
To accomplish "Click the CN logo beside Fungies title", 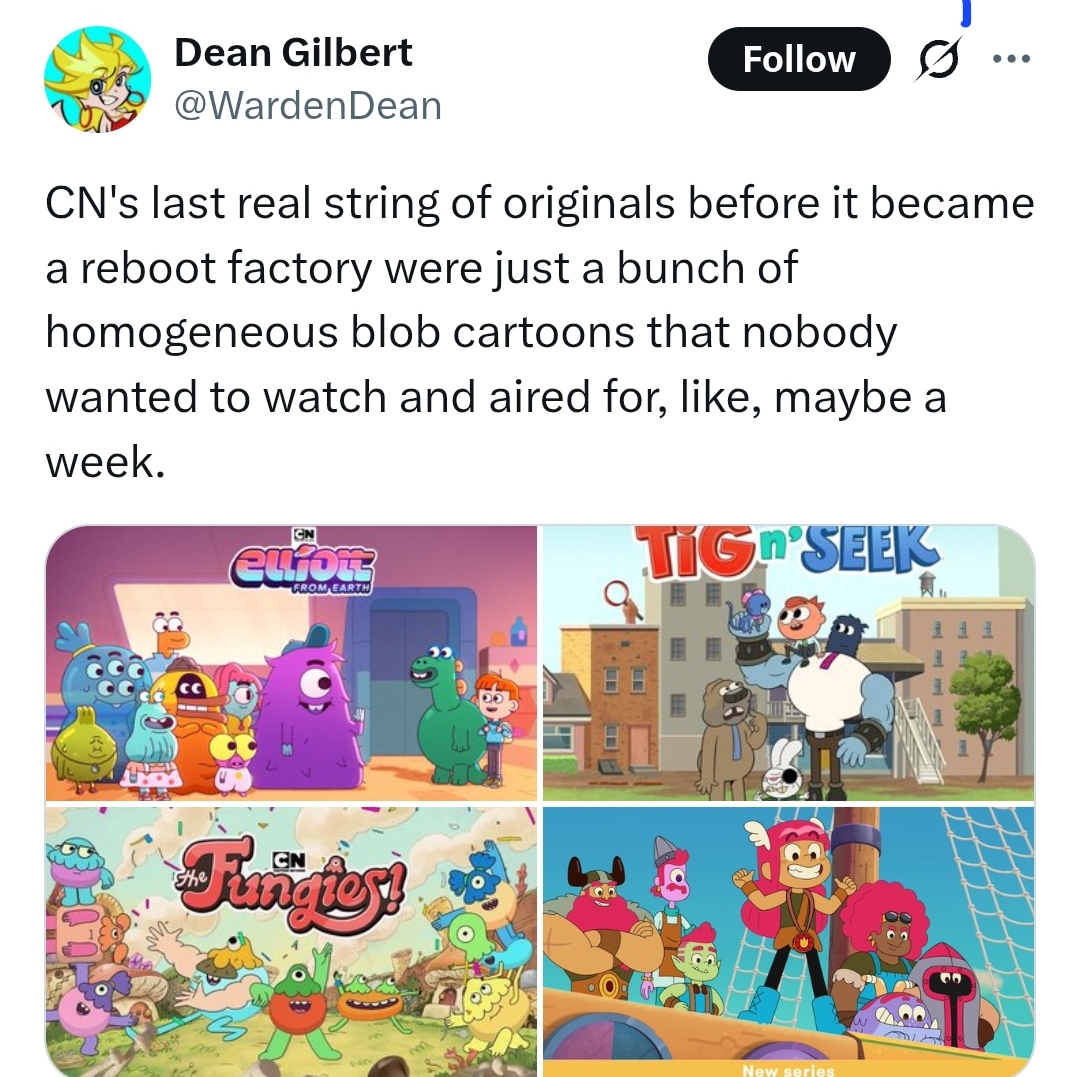I will (288, 860).
